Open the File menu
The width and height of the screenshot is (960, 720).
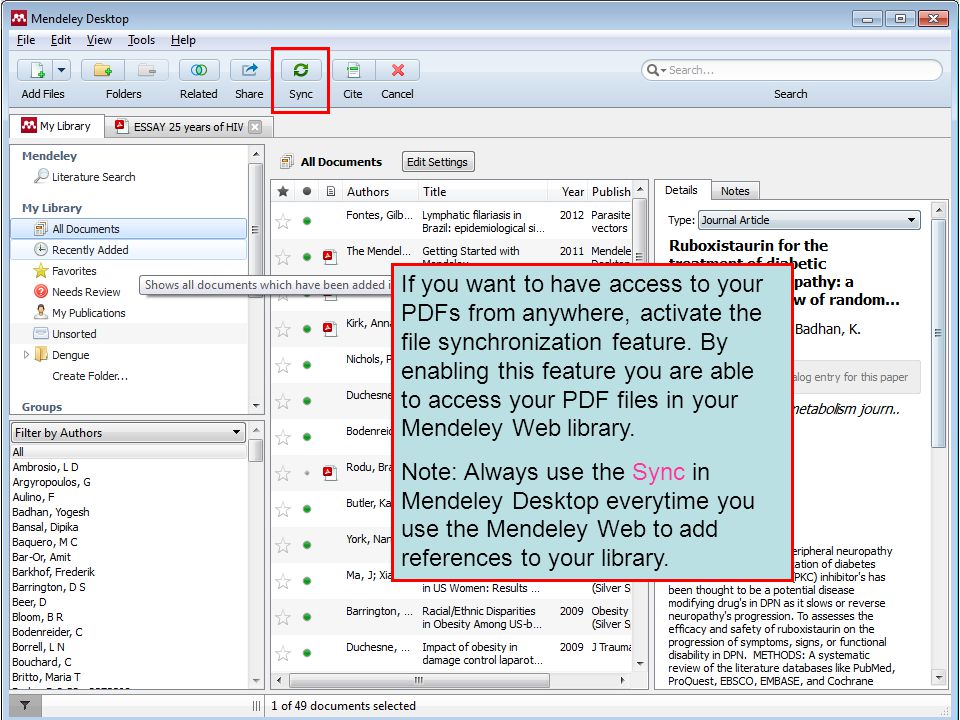[26, 40]
